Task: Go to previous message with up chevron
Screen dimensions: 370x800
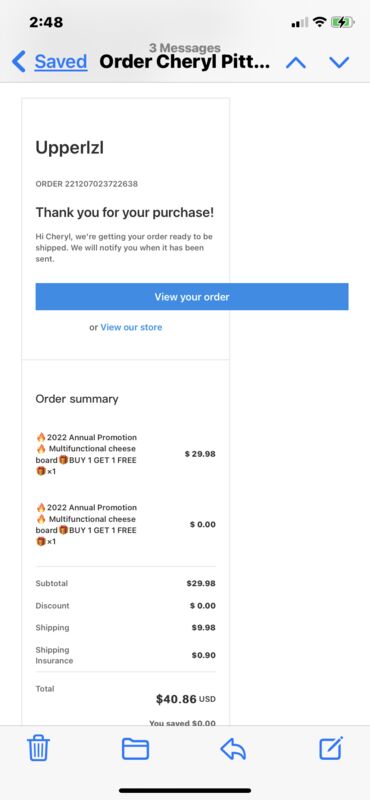Action: pyautogui.click(x=295, y=62)
